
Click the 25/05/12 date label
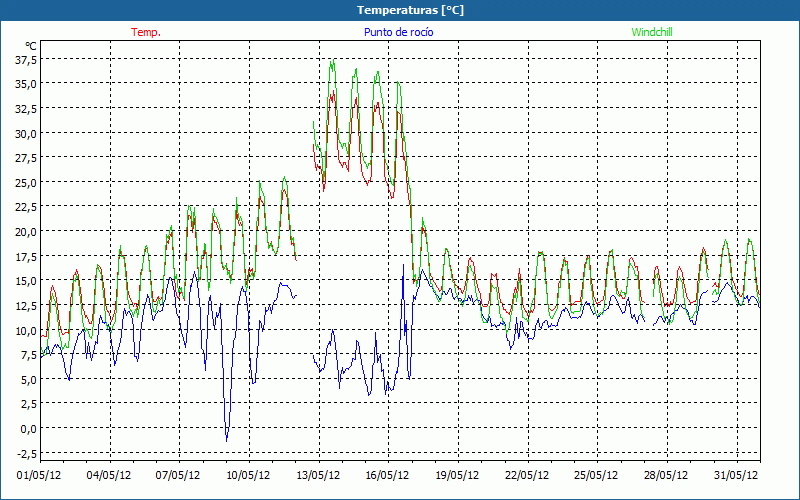pyautogui.click(x=596, y=475)
